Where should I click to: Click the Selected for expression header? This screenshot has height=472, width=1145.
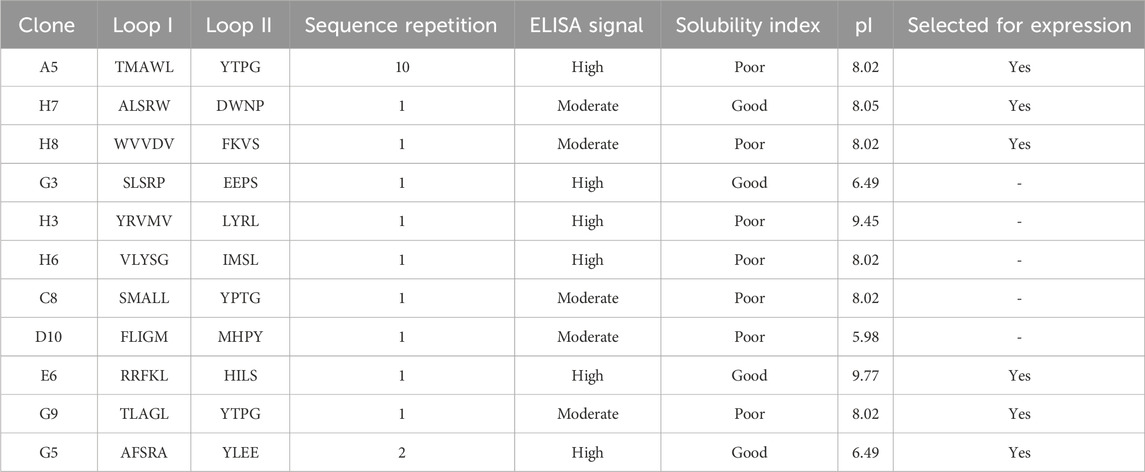(x=1019, y=26)
